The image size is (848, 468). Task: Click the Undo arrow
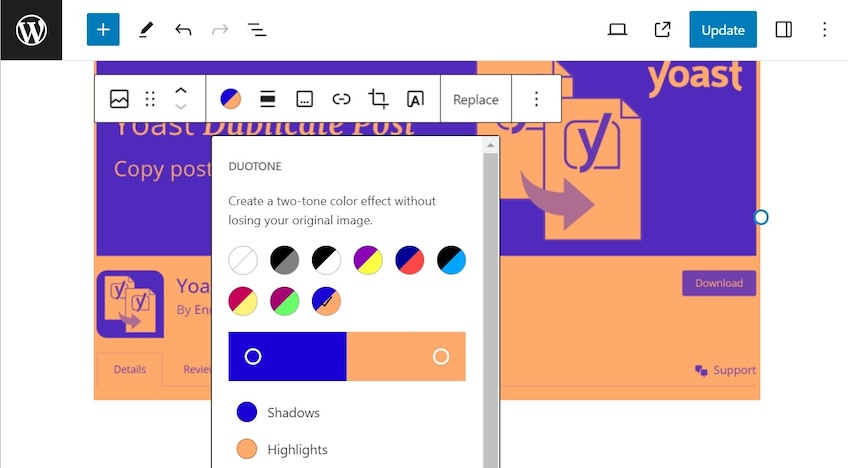tap(183, 30)
